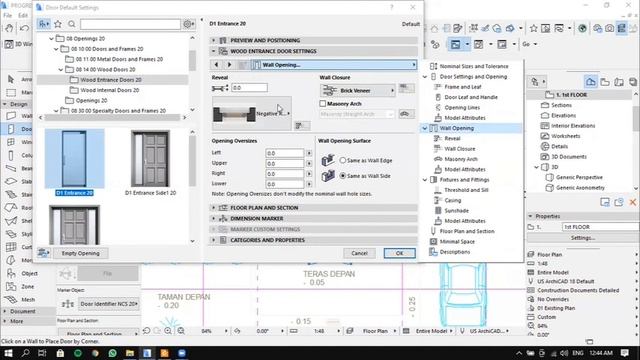Click the Settings button in the navigator properties
This screenshot has width=640, height=360.
[x=582, y=238]
